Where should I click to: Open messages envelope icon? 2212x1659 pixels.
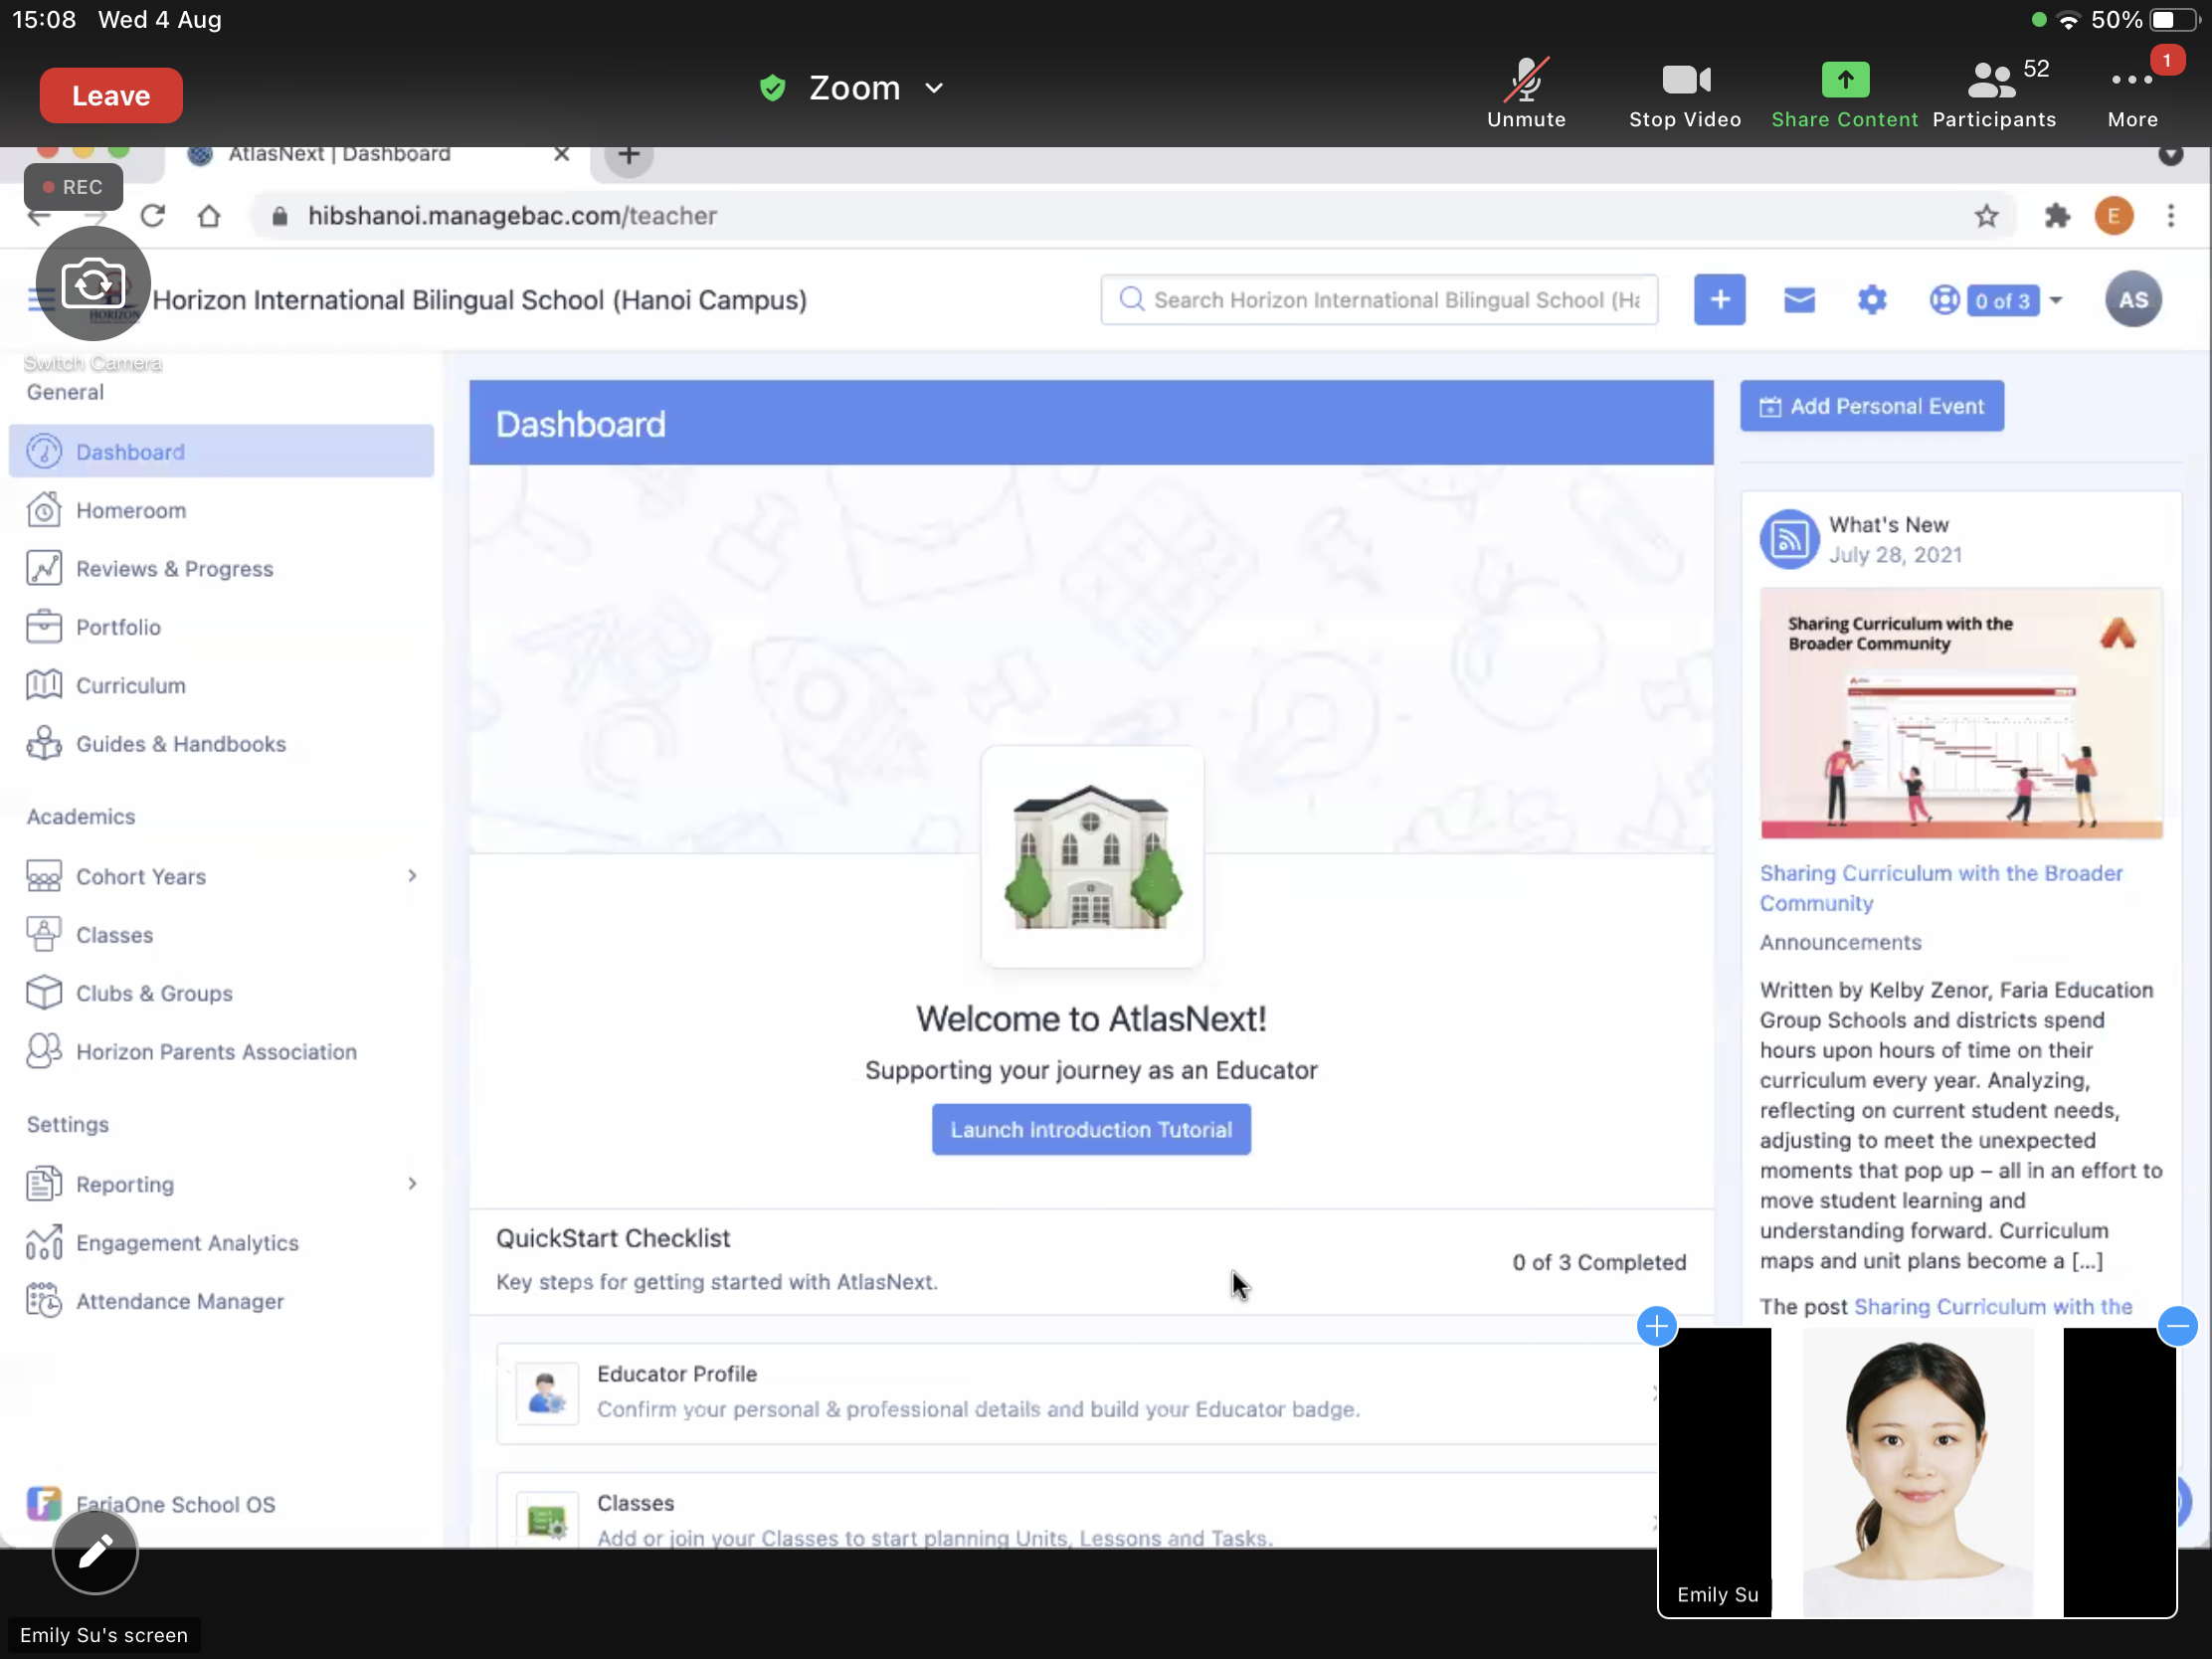pyautogui.click(x=1798, y=300)
